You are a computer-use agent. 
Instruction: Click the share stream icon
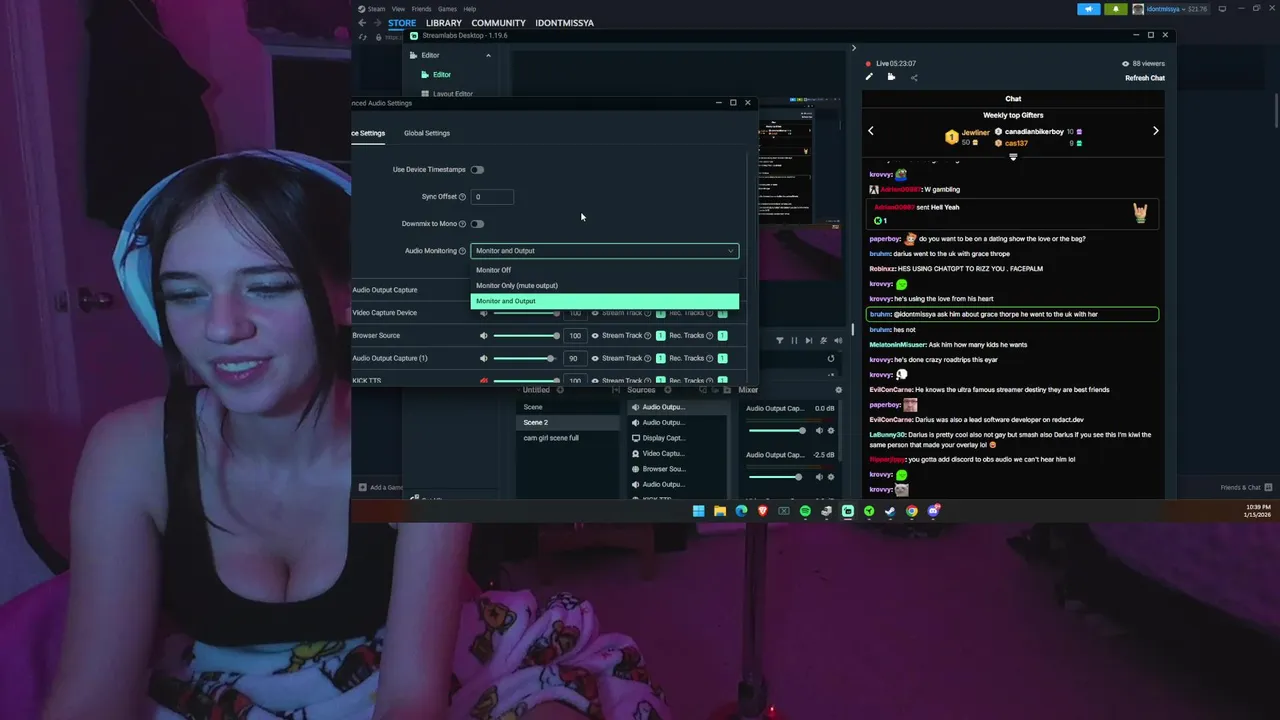click(913, 77)
